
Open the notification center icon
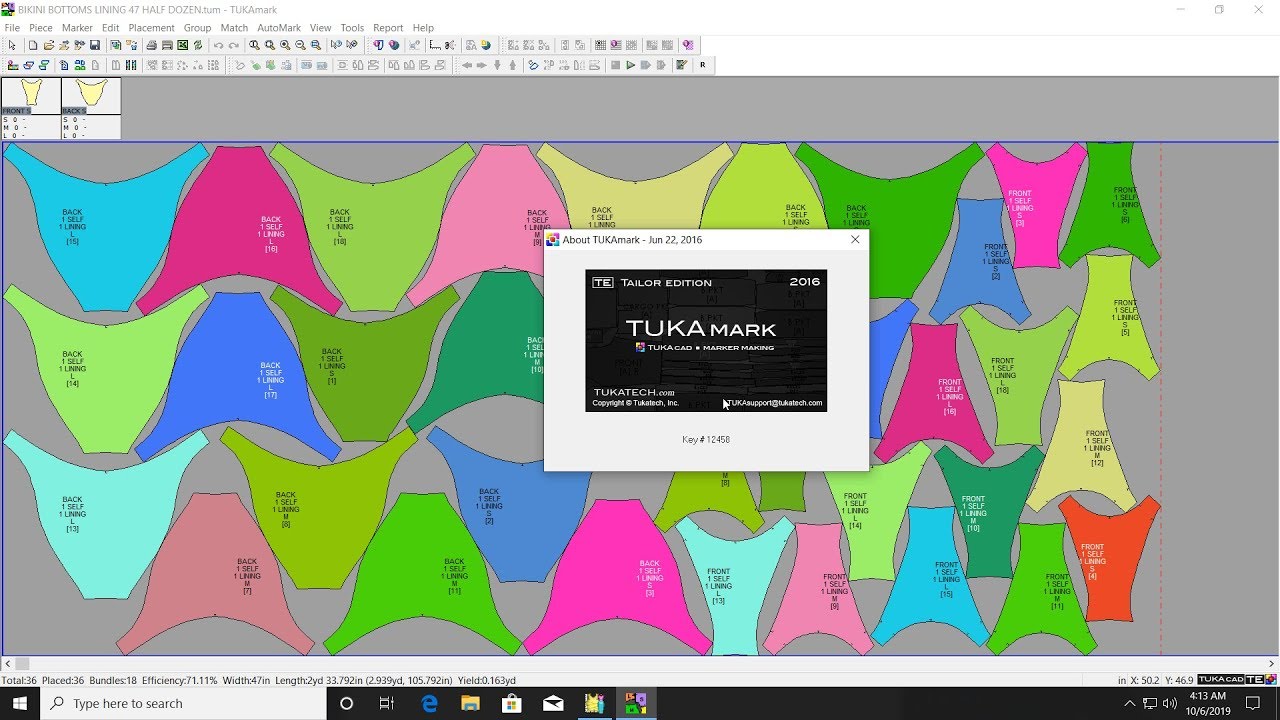(x=1253, y=703)
